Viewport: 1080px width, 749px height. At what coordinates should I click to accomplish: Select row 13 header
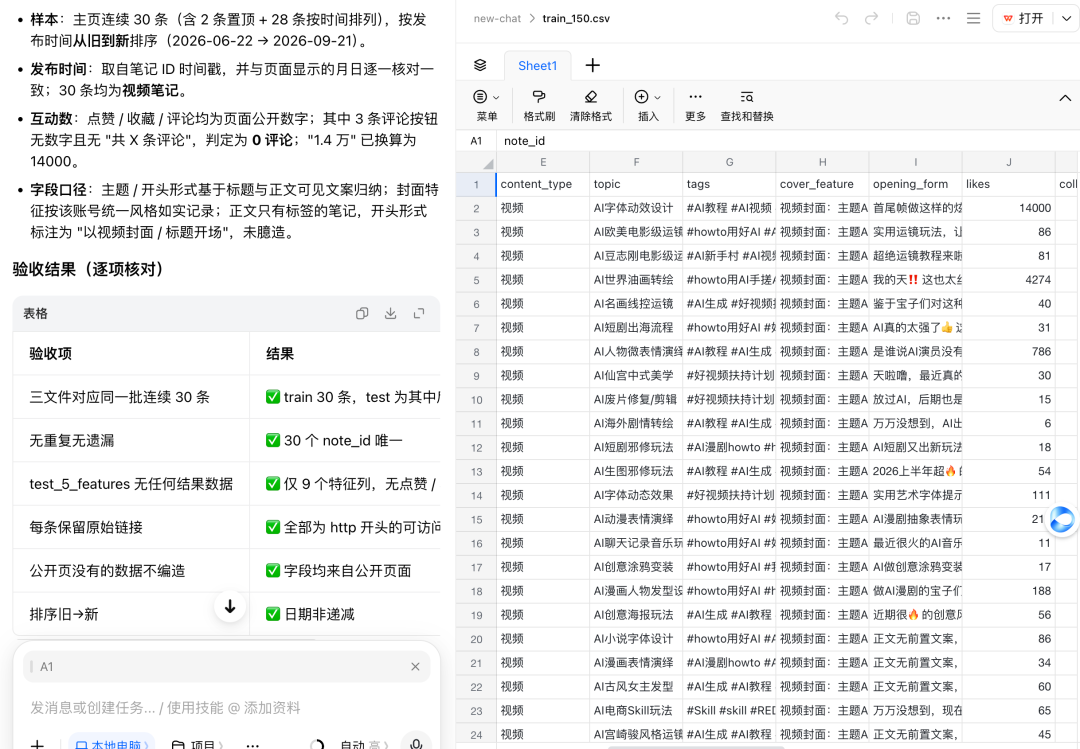[x=477, y=471]
